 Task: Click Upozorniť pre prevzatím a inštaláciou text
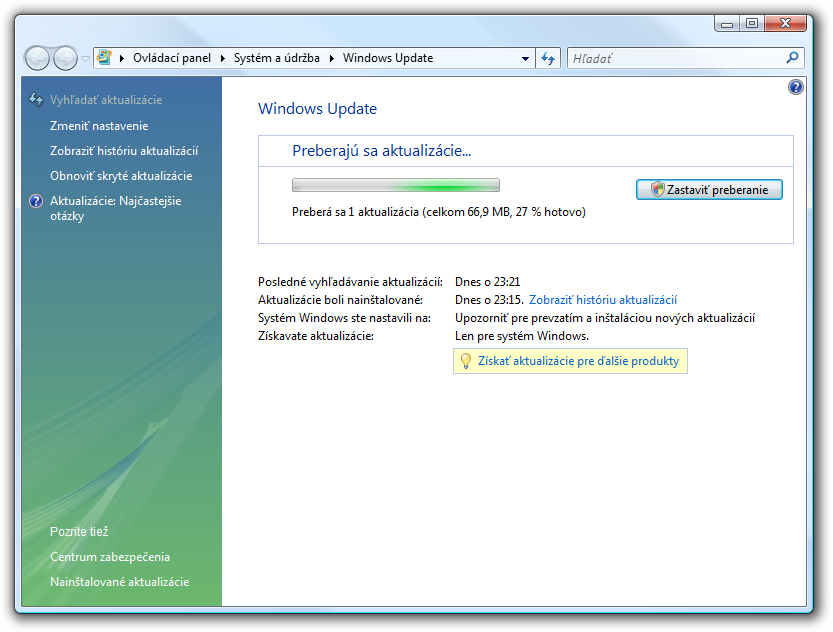tap(605, 318)
